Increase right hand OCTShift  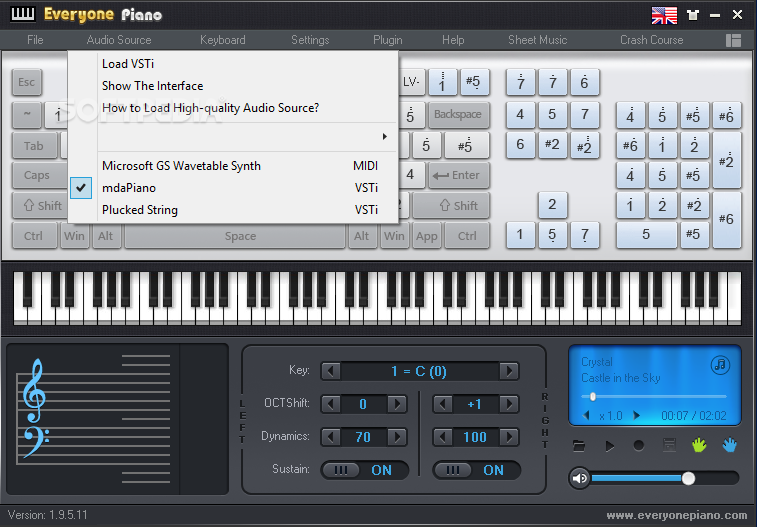click(x=509, y=404)
